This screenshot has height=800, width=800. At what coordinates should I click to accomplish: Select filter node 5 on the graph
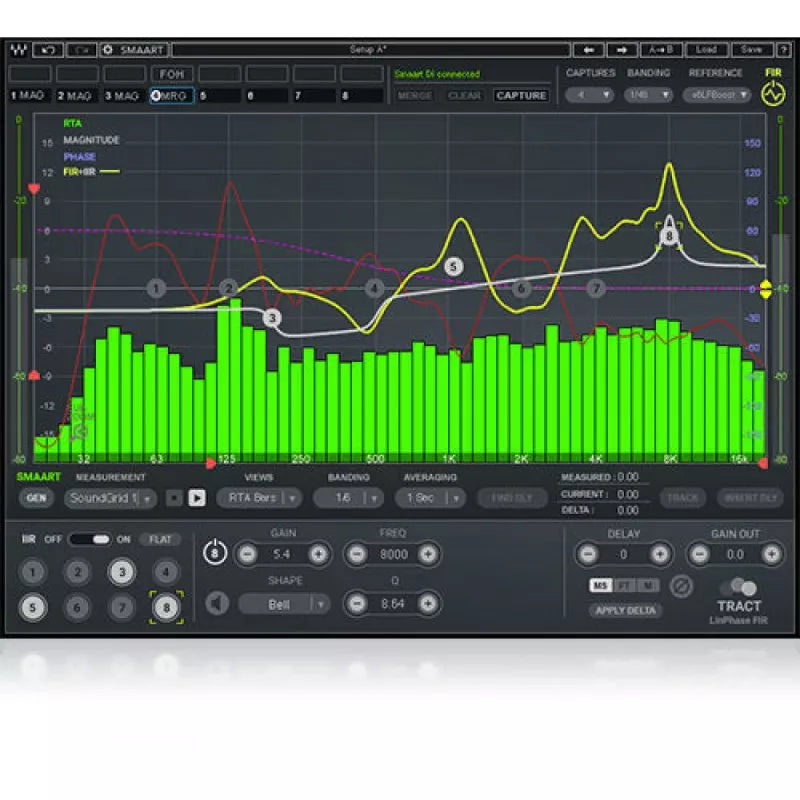tap(454, 267)
